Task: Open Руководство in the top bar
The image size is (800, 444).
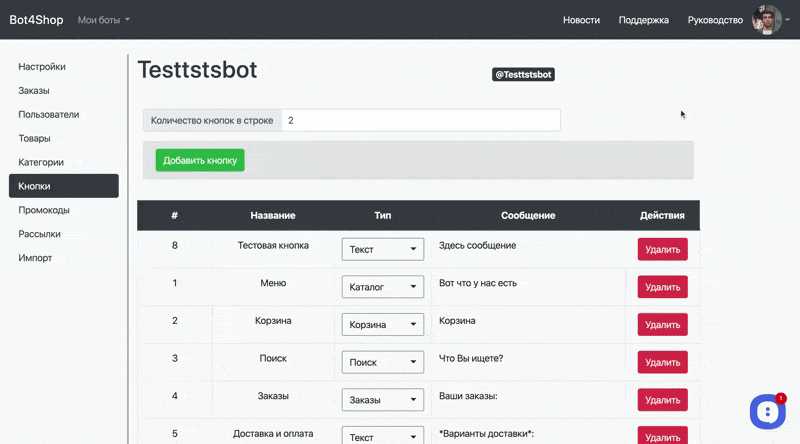Action: pos(715,20)
